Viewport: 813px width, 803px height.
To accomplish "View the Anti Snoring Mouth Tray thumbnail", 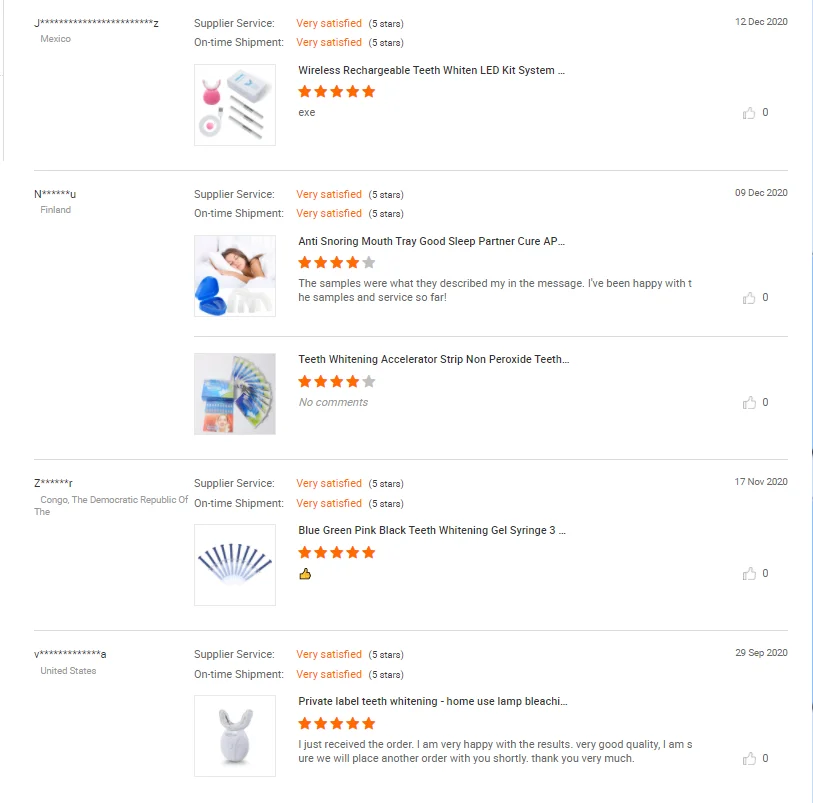I will click(x=235, y=276).
